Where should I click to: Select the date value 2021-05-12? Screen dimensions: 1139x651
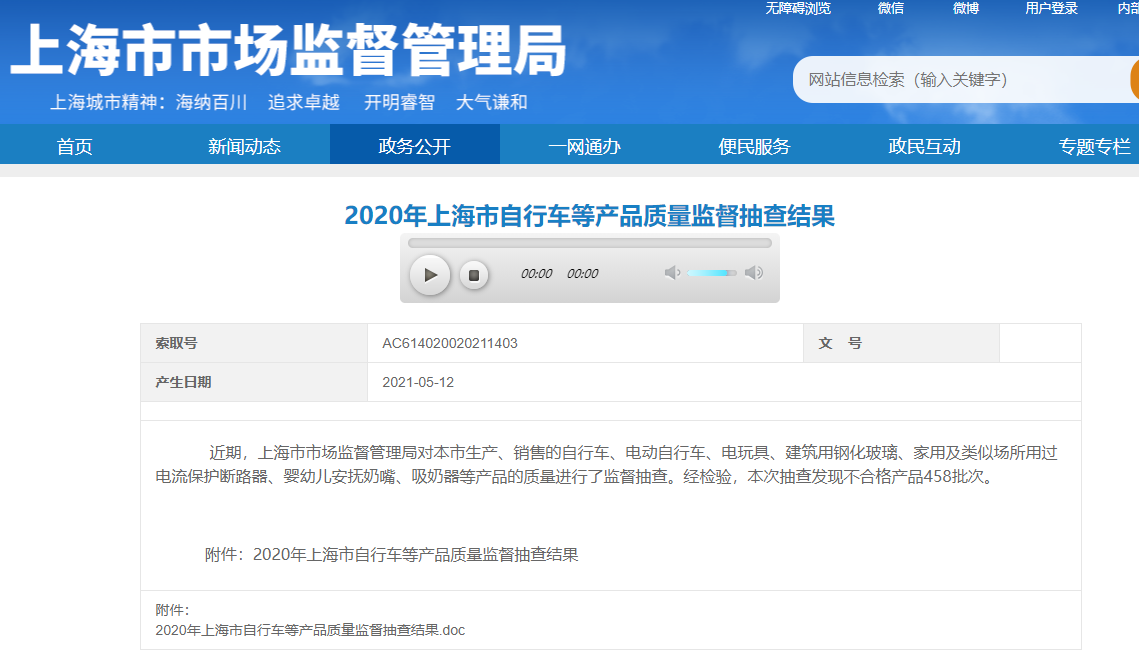point(418,382)
